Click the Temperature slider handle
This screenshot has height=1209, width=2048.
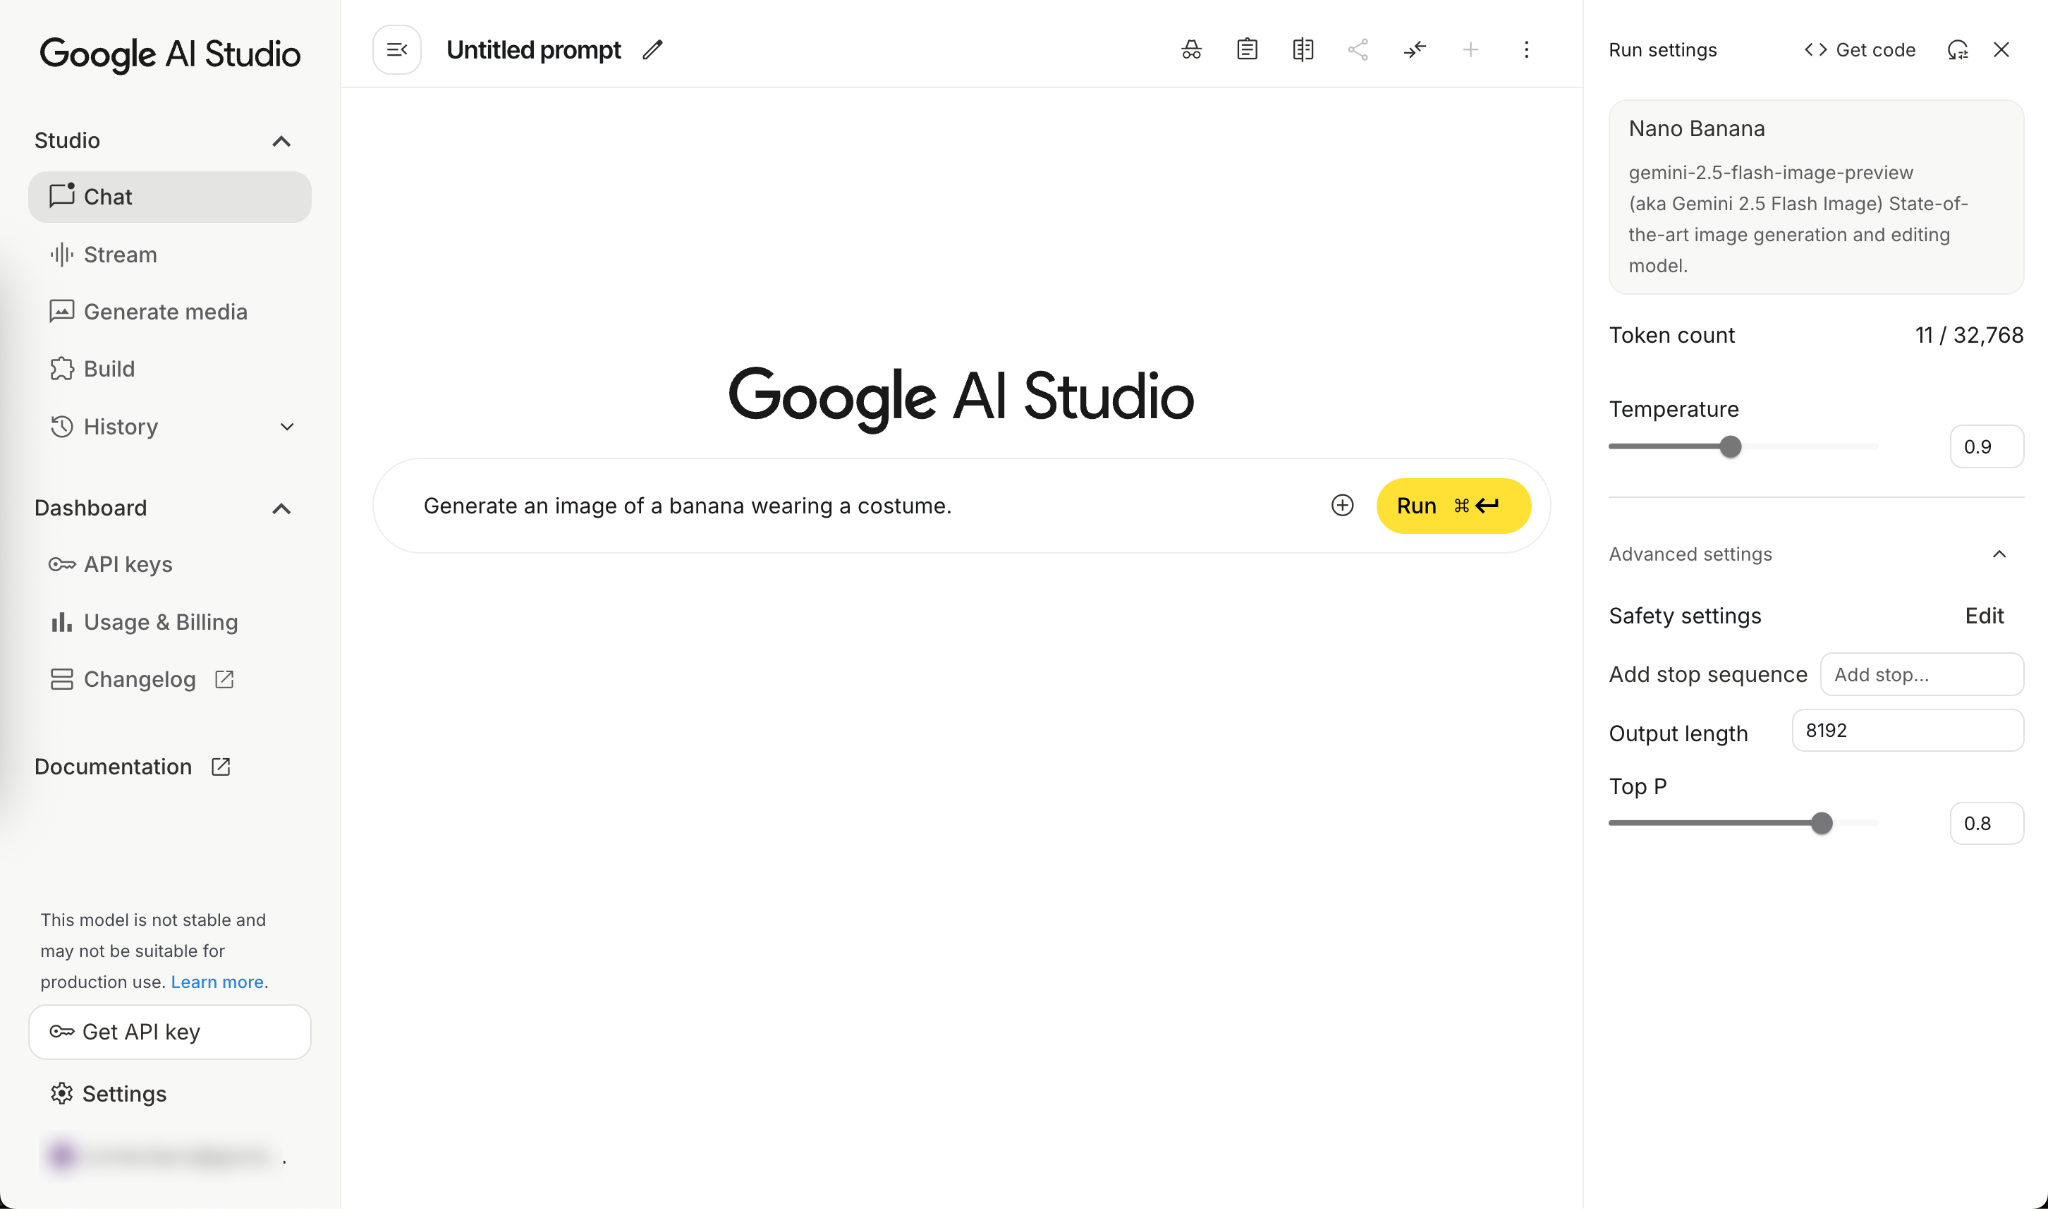[x=1730, y=447]
